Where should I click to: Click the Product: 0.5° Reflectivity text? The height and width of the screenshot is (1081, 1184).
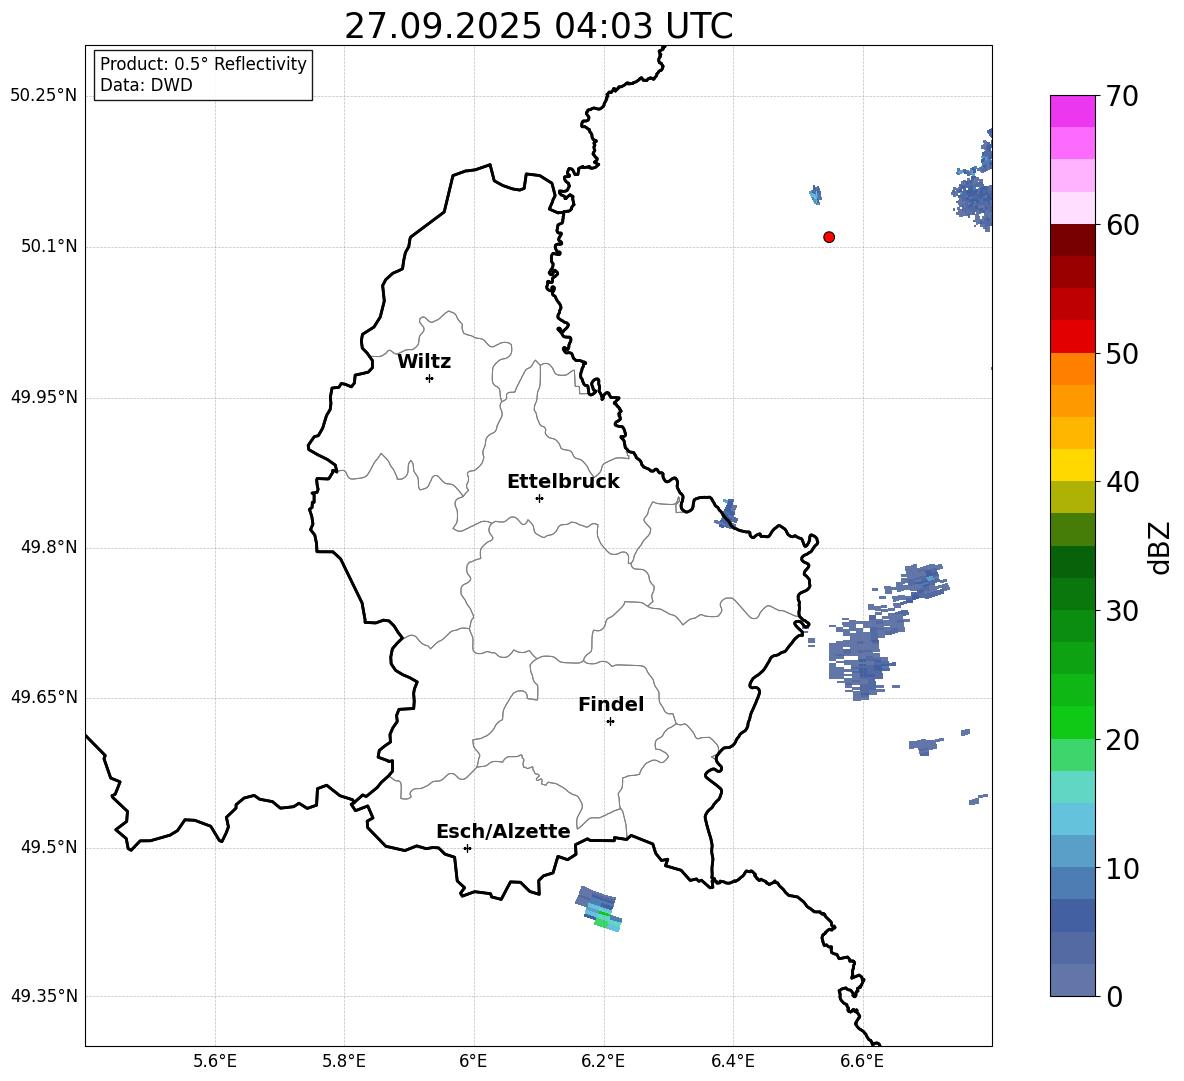coord(203,64)
